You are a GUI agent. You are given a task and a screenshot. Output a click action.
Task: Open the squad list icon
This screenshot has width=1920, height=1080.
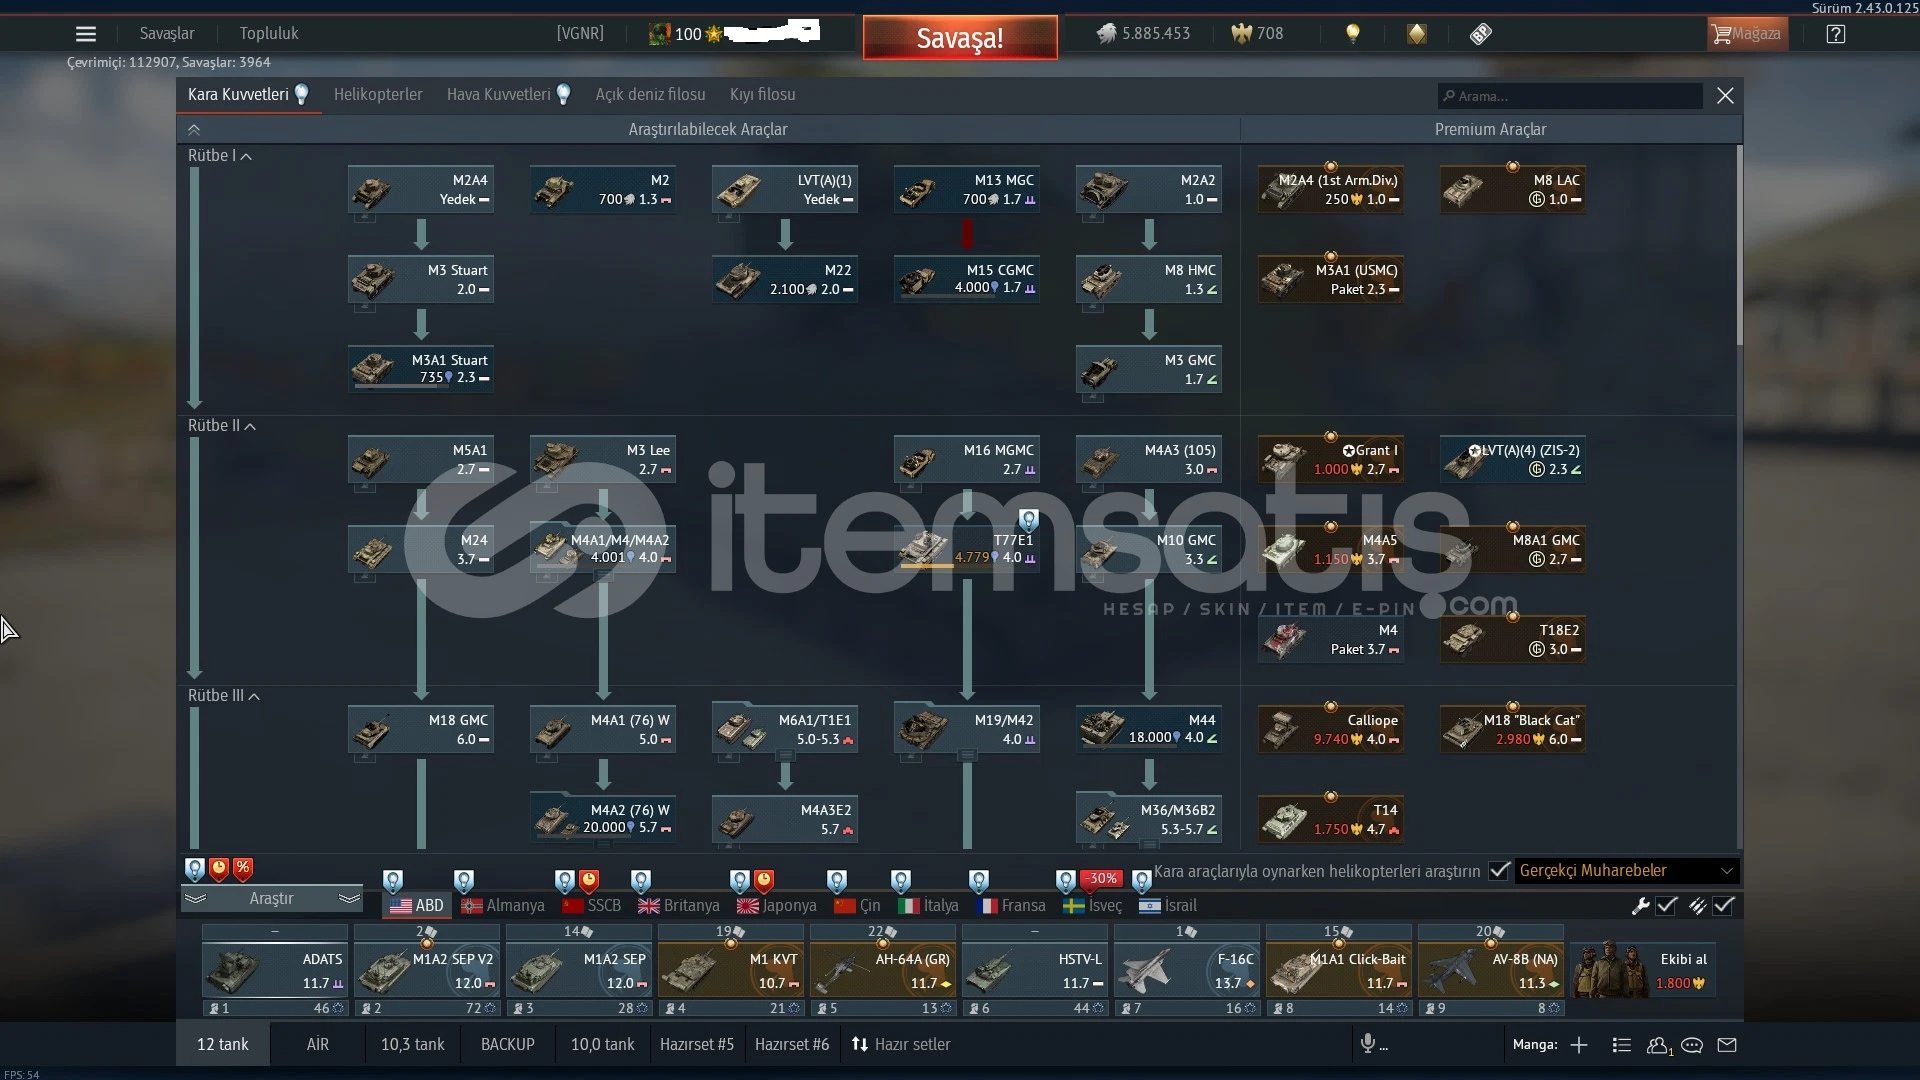click(1622, 1045)
